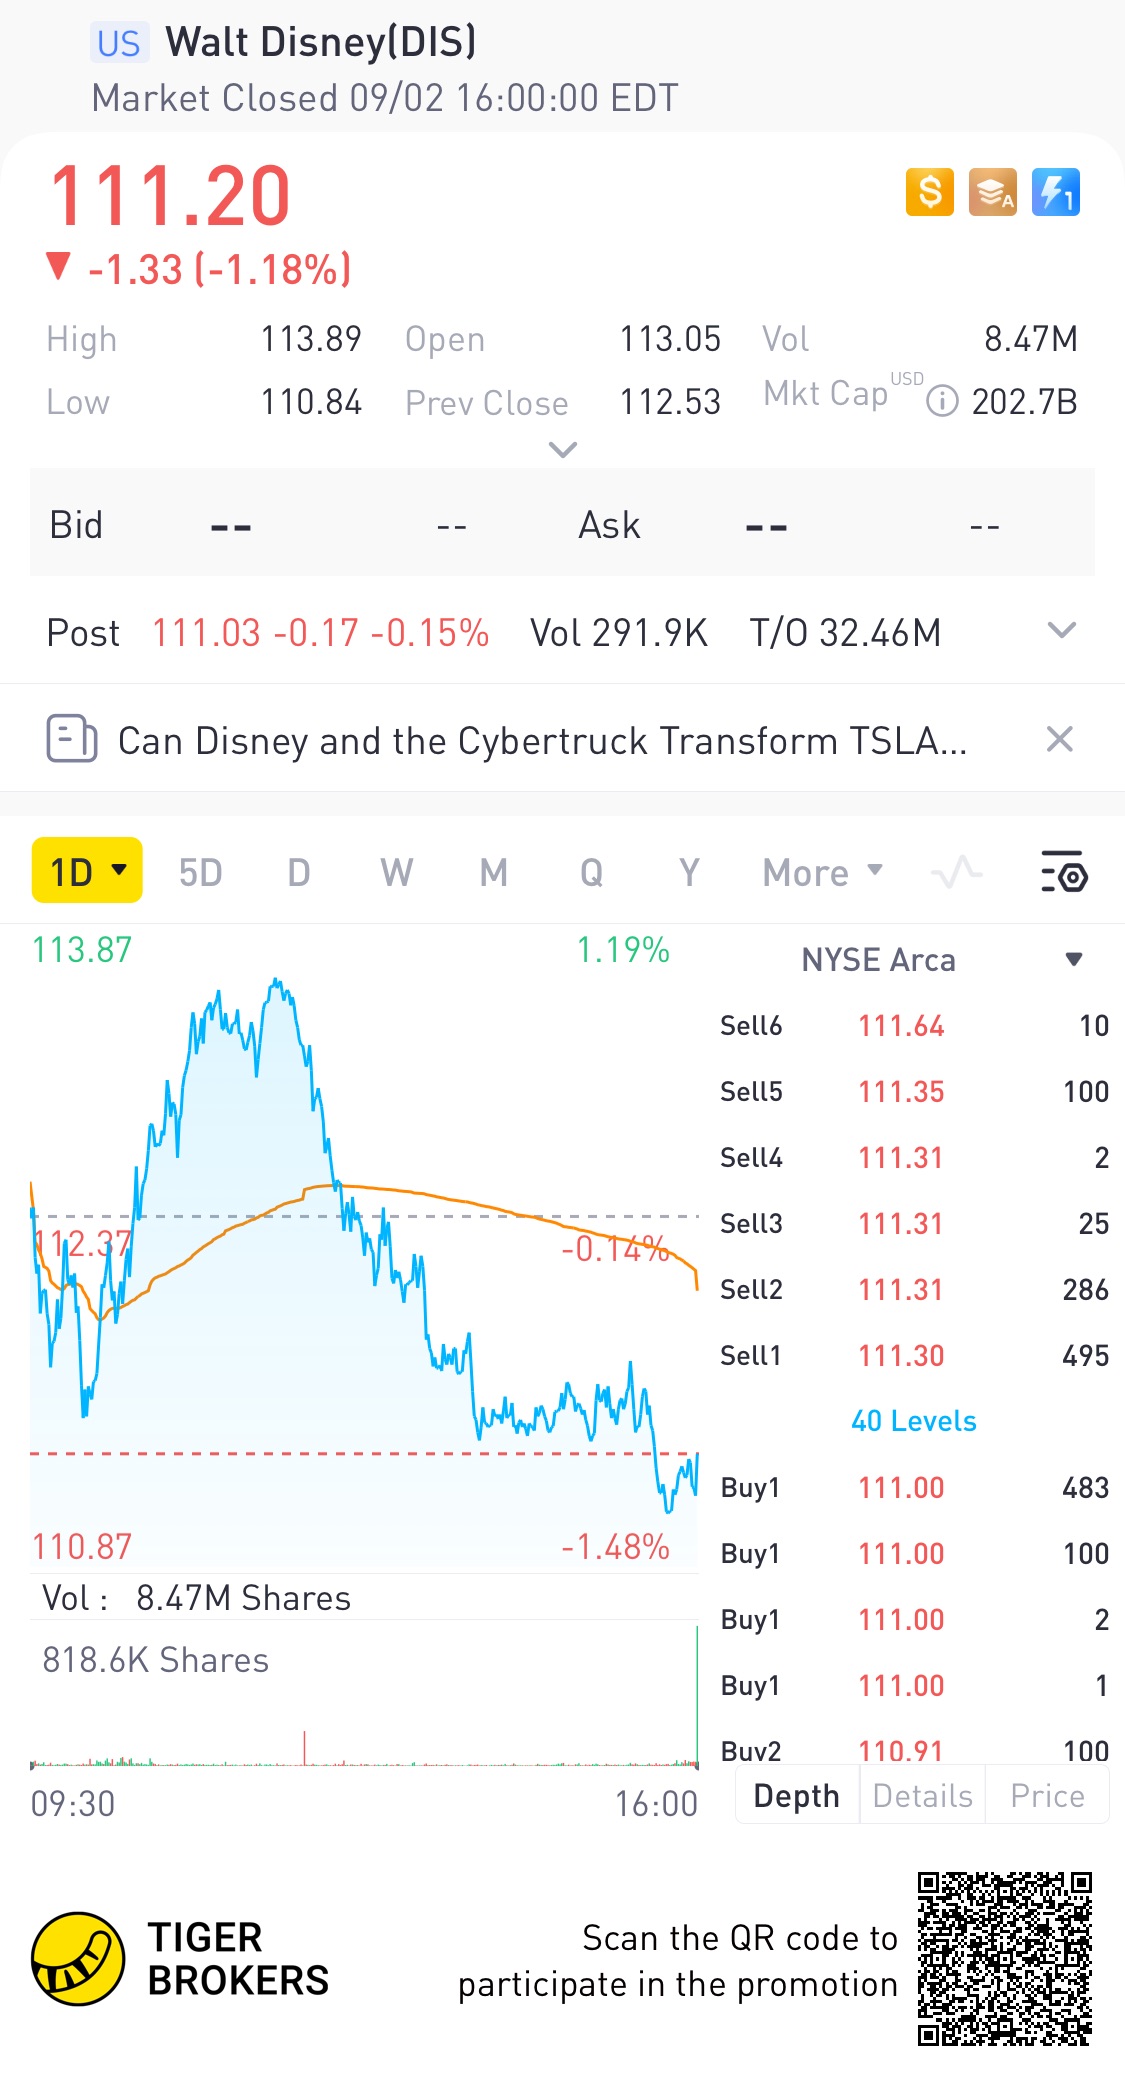Tap the blue lightning bolt icon

pyautogui.click(x=1055, y=192)
